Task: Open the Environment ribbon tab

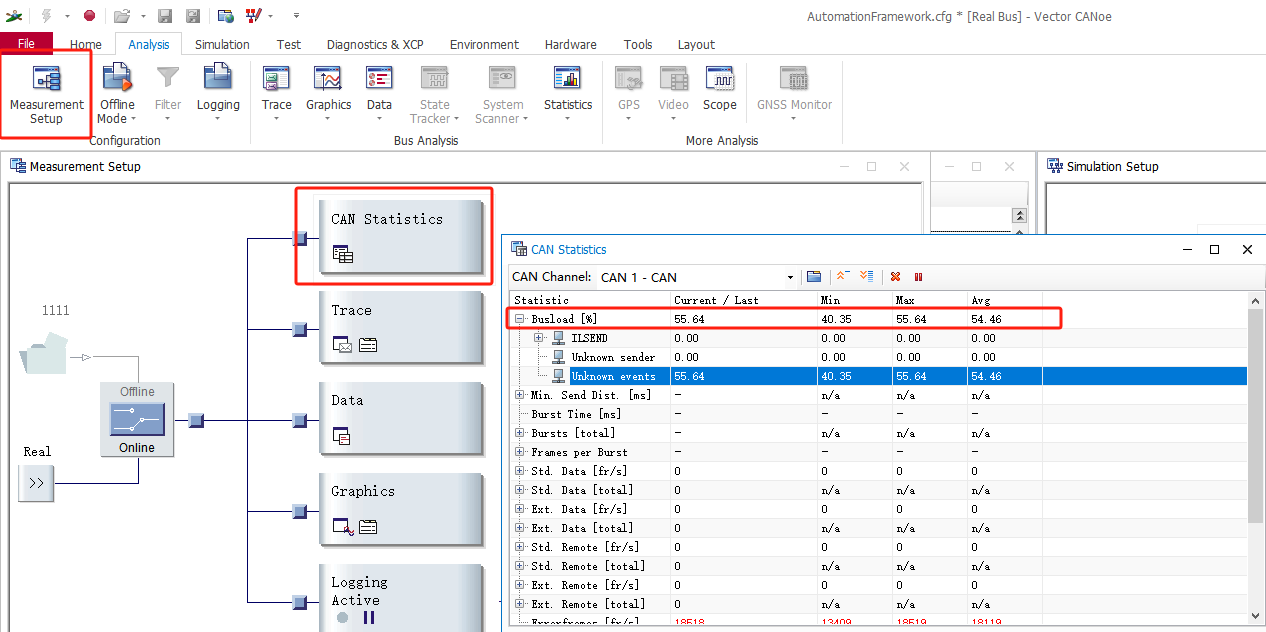Action: (x=484, y=44)
